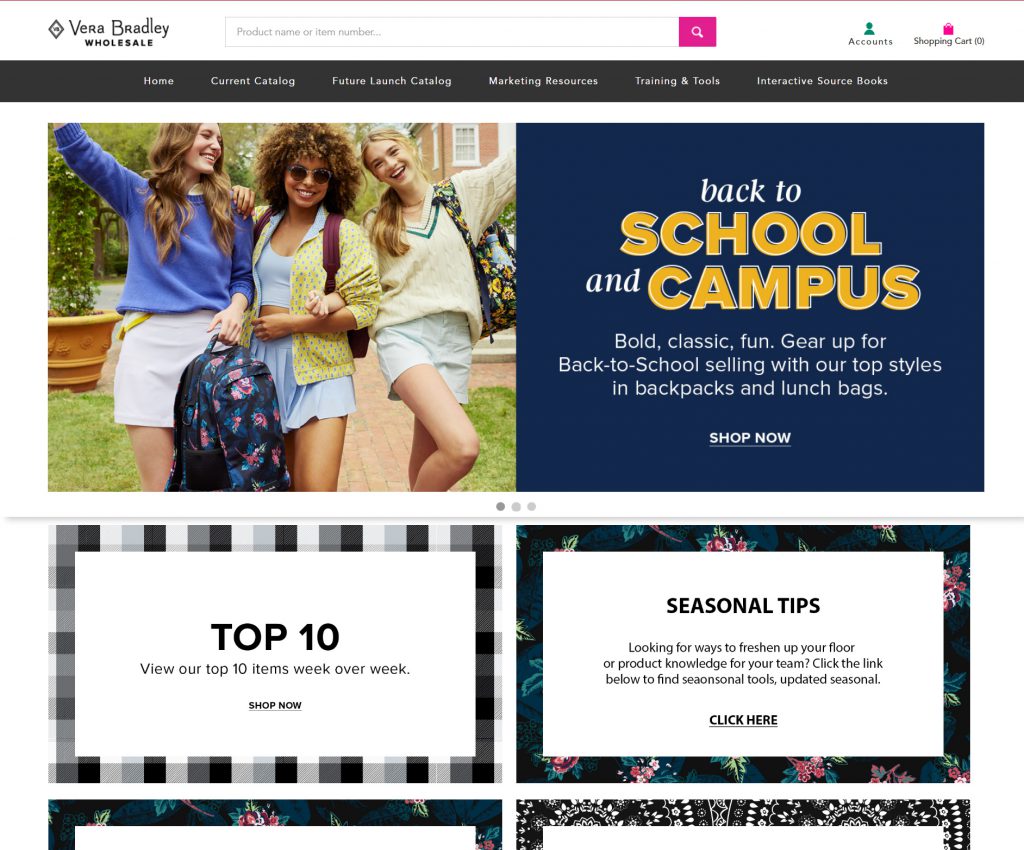Open the Accounts person icon
This screenshot has height=850, width=1024.
(869, 28)
